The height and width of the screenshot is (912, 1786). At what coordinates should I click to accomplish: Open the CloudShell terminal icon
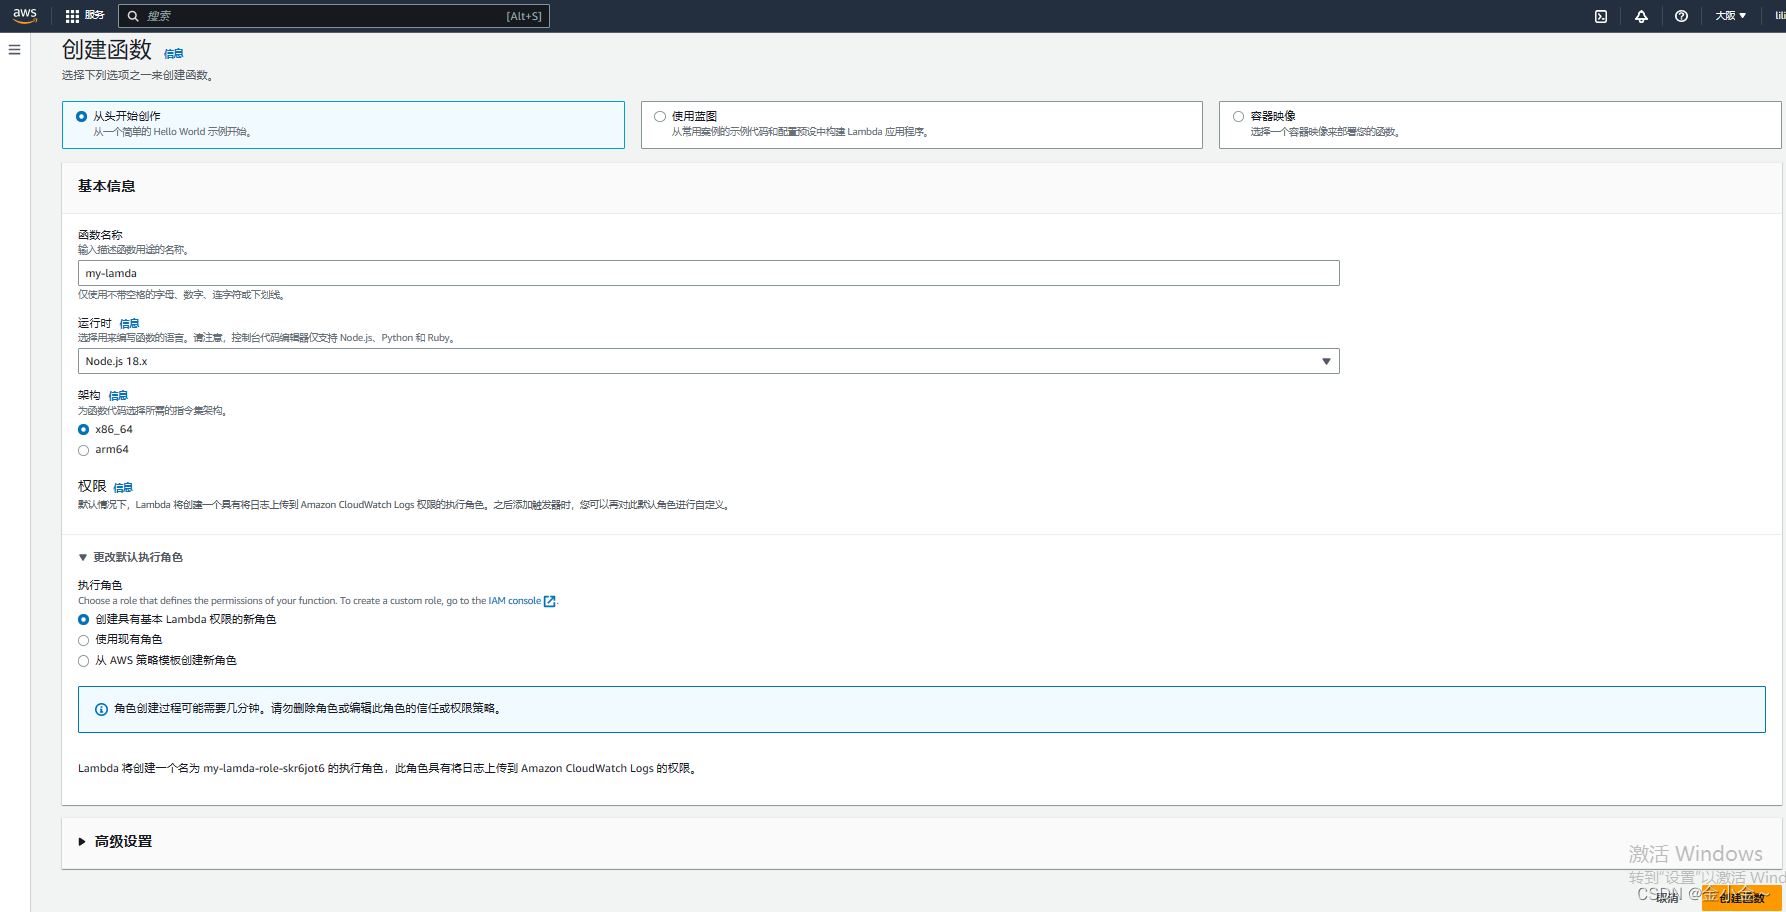pos(1601,16)
